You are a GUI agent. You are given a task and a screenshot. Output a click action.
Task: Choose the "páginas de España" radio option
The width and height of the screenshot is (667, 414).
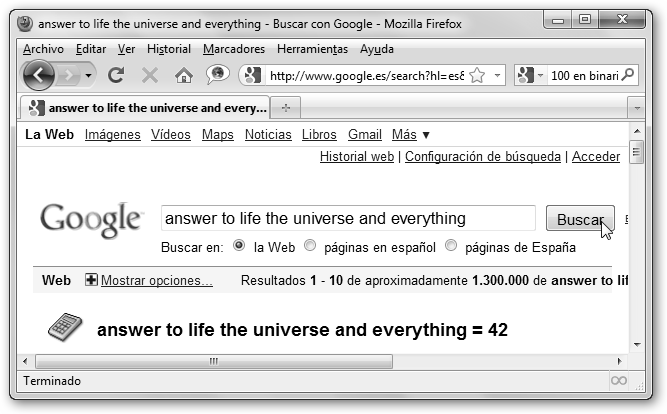tap(451, 246)
